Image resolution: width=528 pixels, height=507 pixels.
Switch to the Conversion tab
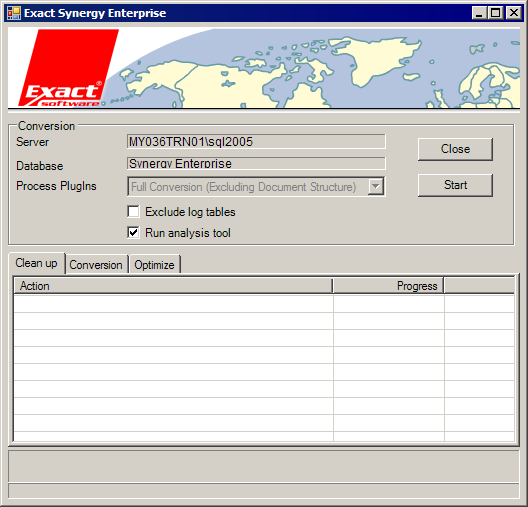click(96, 265)
